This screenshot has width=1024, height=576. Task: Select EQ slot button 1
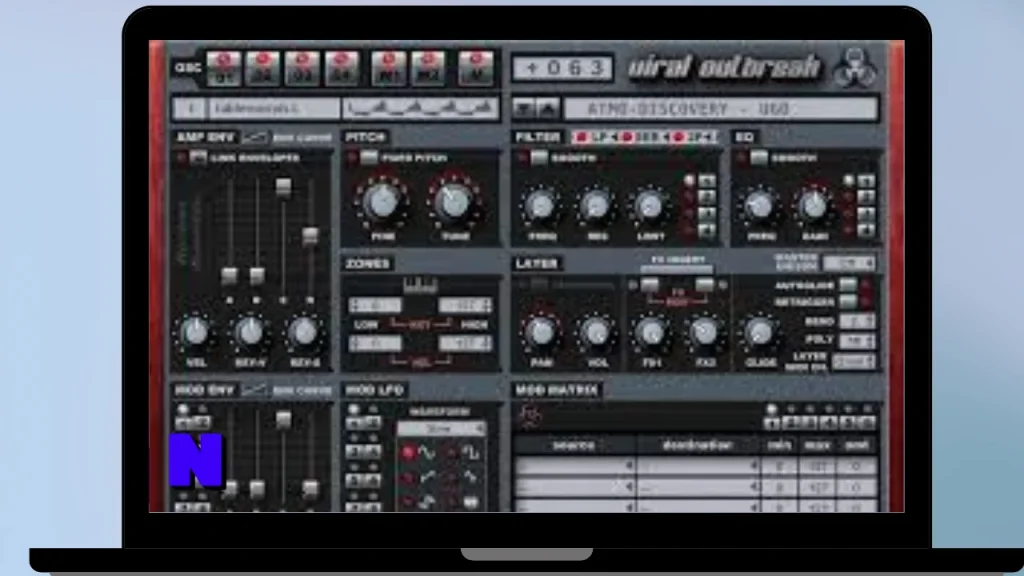(867, 181)
